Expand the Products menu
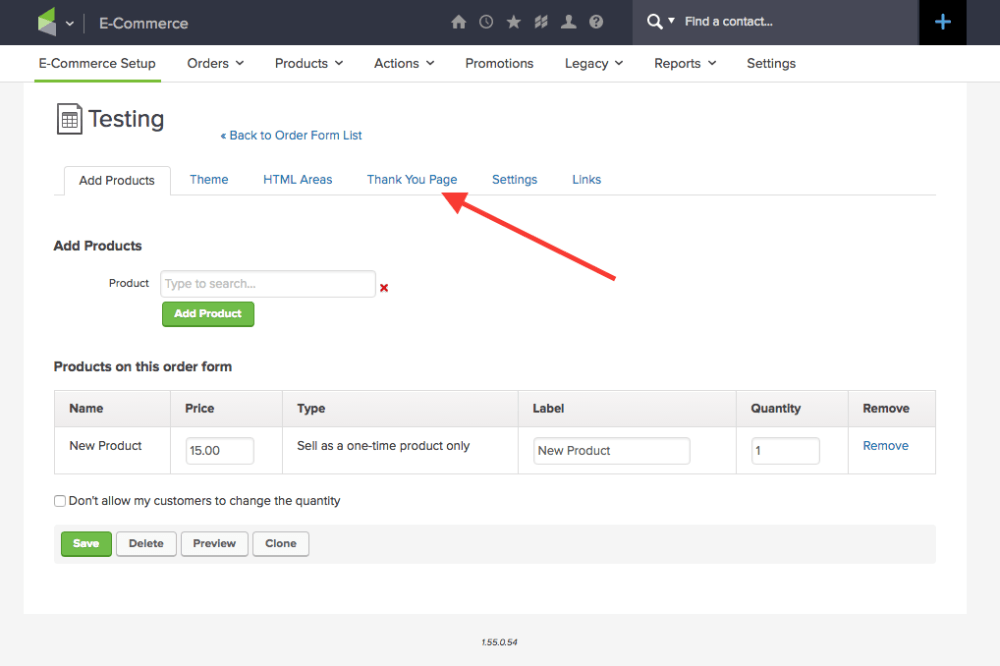Screen dimensions: 1000x666 309,63
